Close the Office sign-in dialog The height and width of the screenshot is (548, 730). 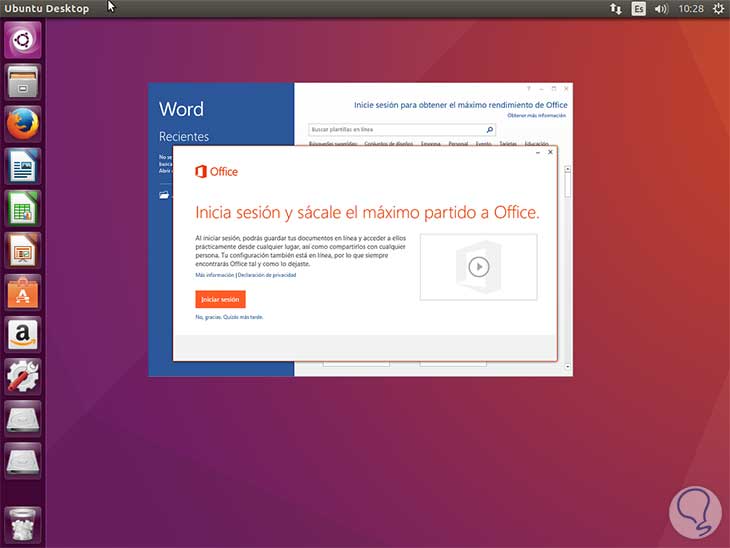point(550,152)
